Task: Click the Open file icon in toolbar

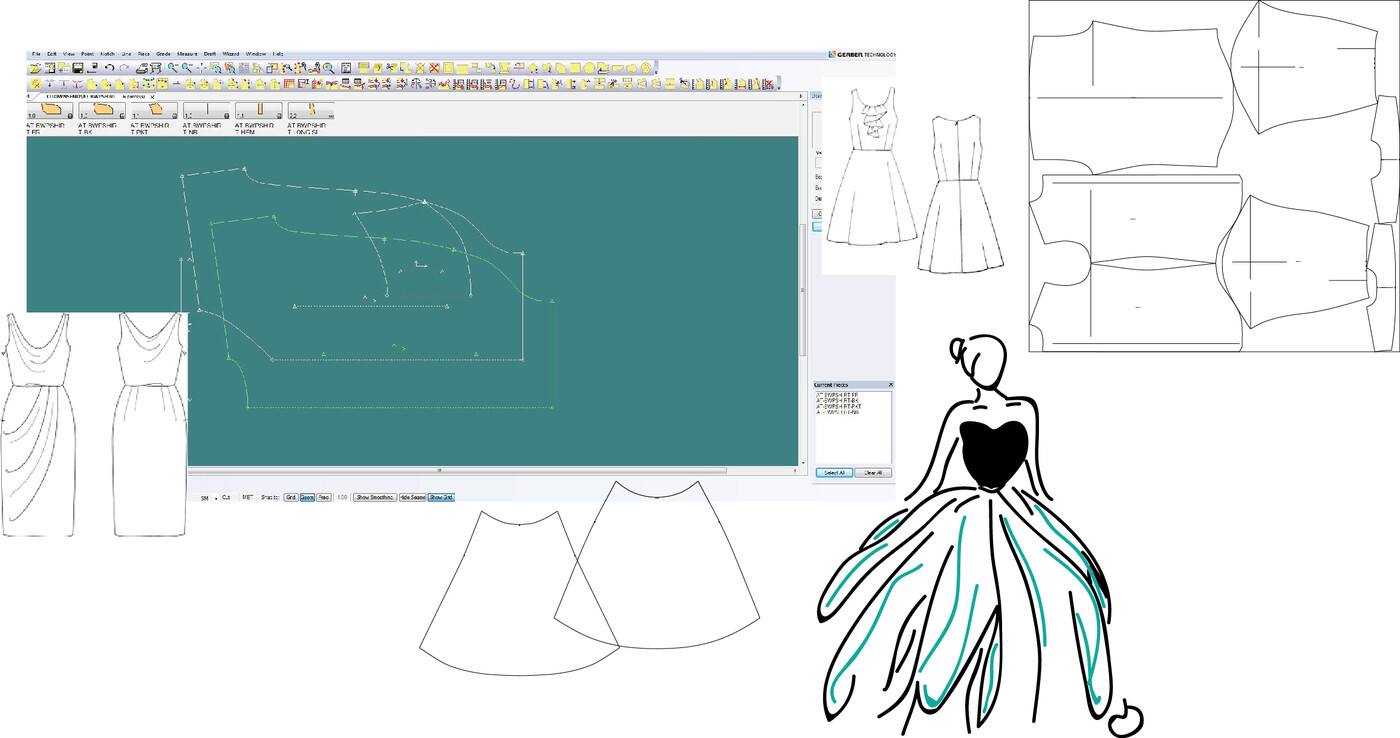Action: [34, 68]
